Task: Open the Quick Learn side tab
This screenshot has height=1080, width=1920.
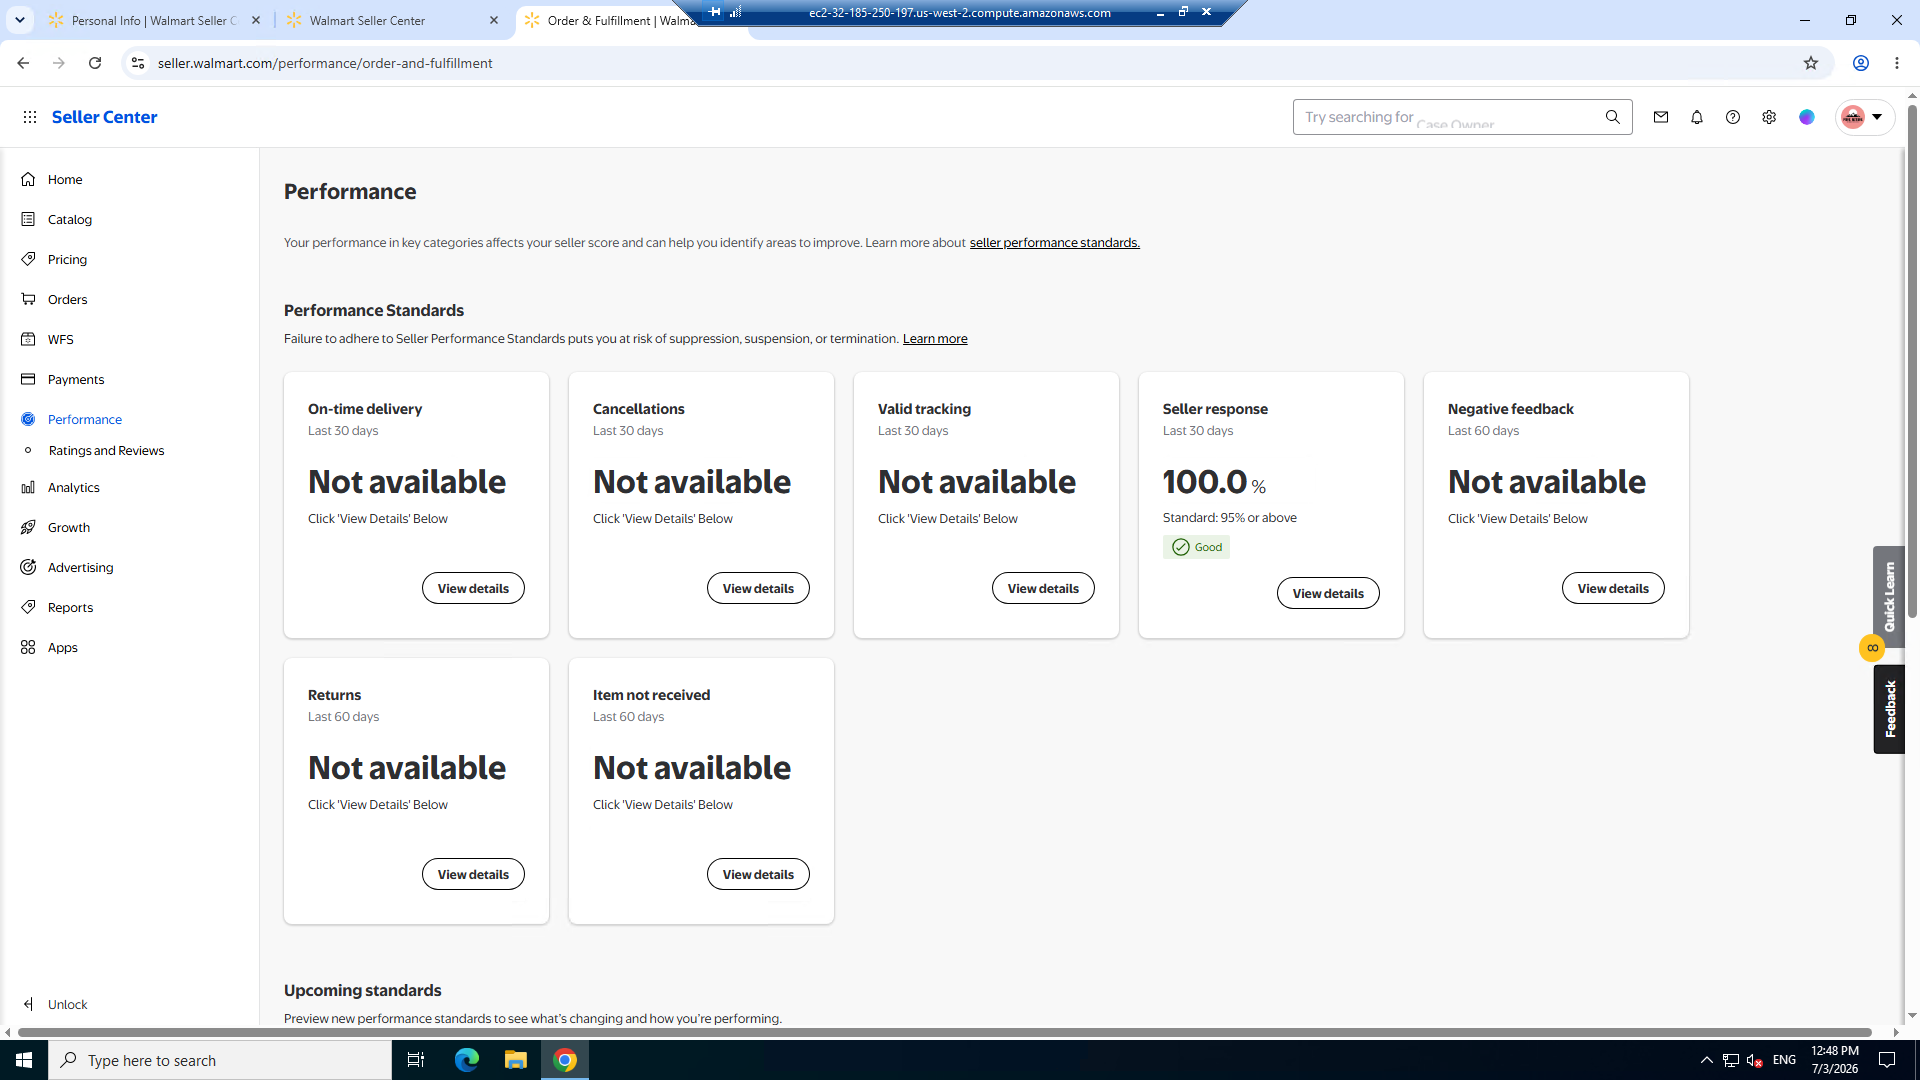Action: pos(1889,596)
